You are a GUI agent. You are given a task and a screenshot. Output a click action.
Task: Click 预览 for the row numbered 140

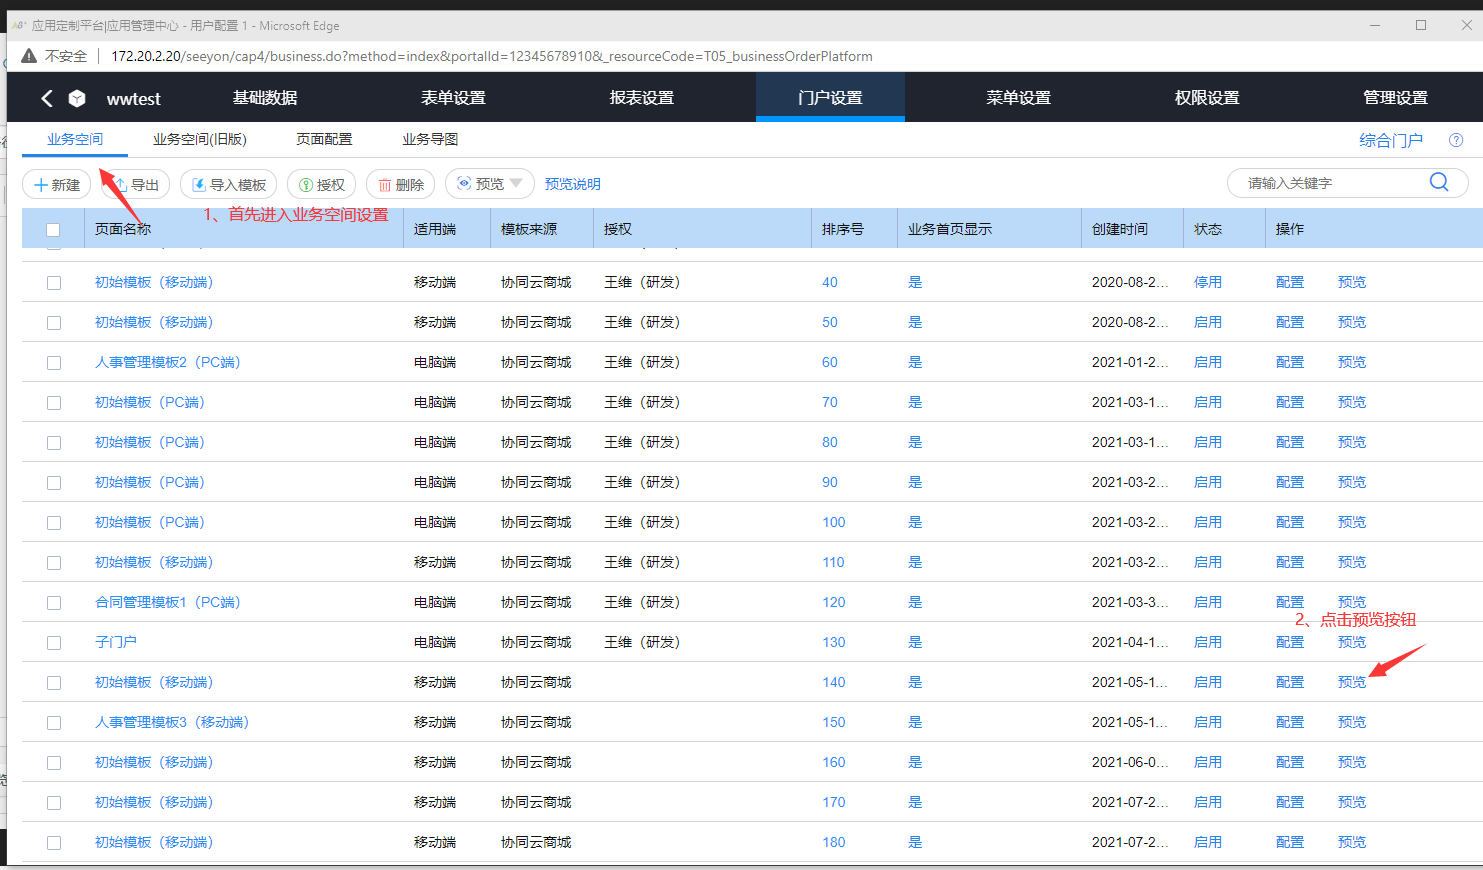(x=1351, y=682)
